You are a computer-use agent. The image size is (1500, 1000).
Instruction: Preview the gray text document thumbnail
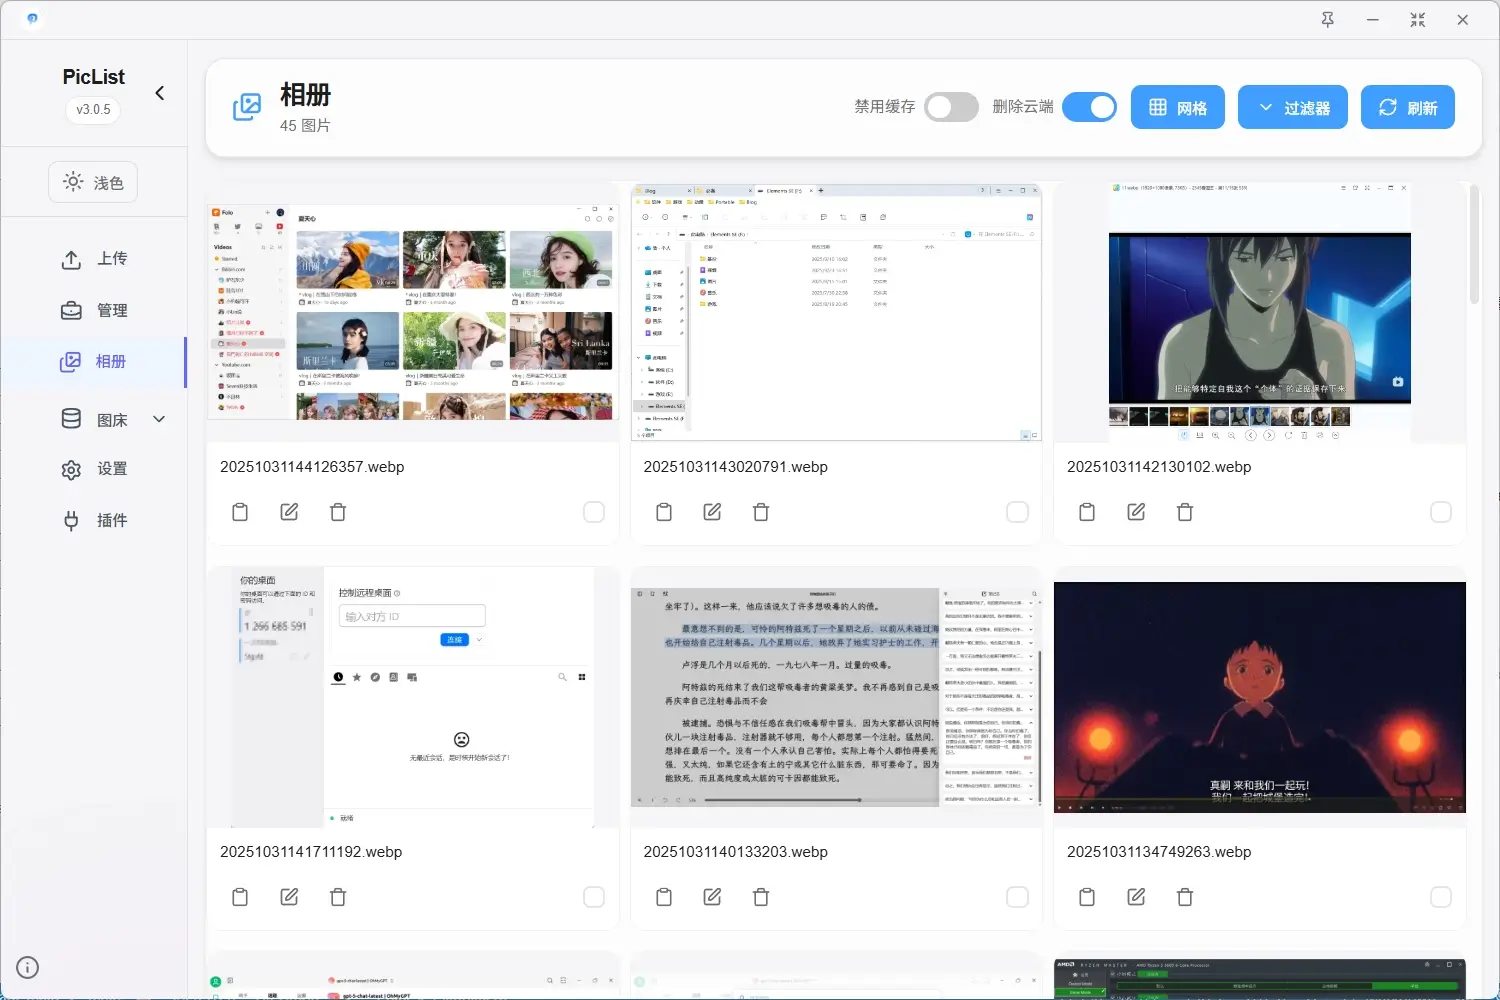point(836,697)
